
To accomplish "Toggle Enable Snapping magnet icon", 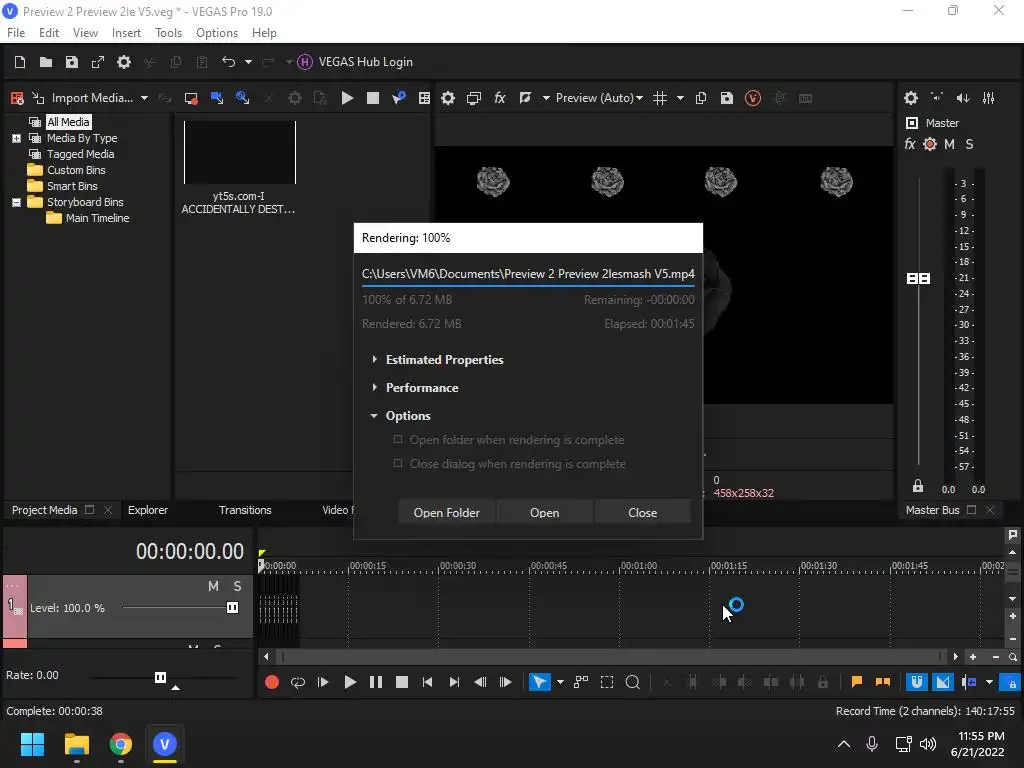I will (x=917, y=682).
